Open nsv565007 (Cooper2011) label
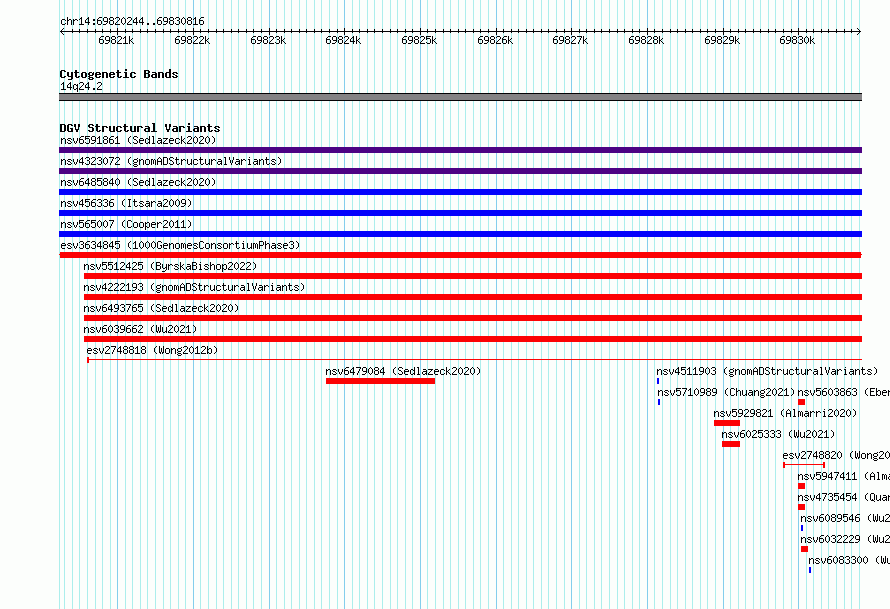 126,224
